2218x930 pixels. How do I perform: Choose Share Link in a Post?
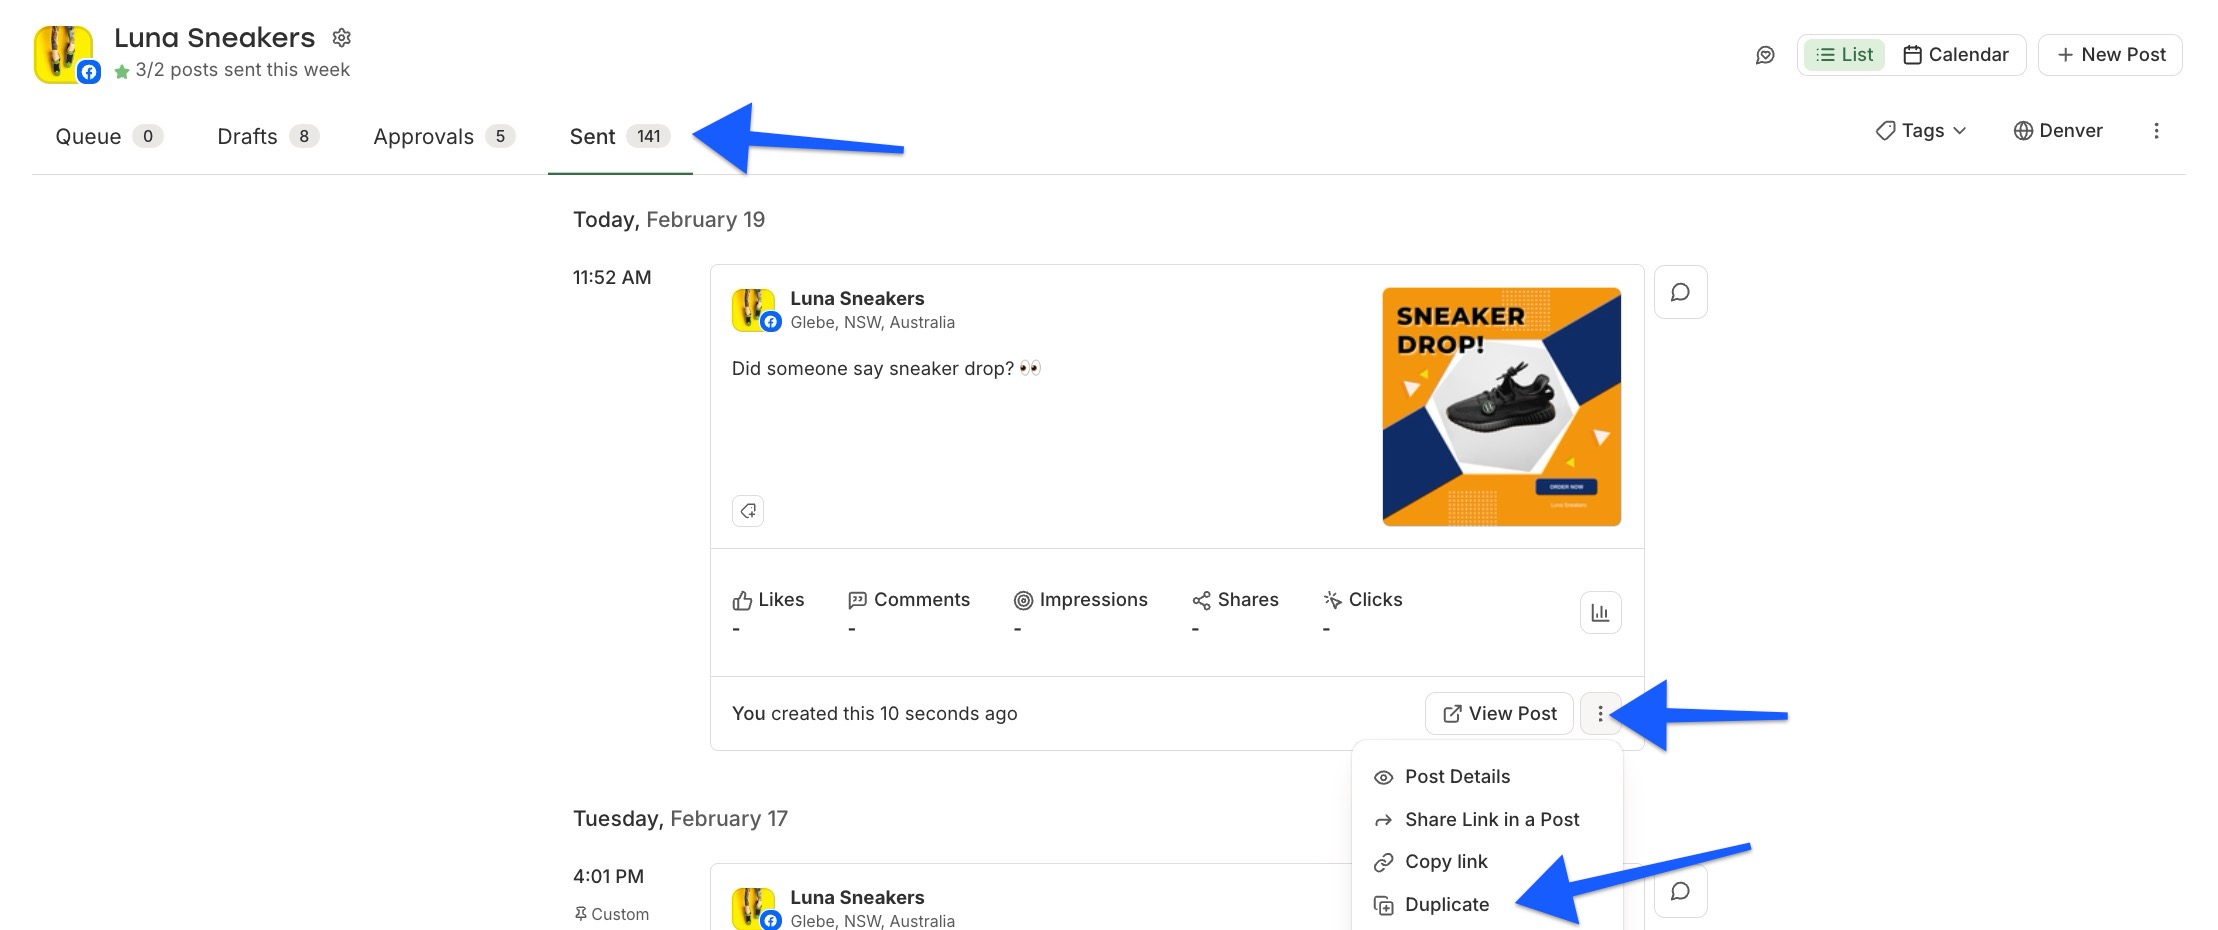pos(1487,820)
